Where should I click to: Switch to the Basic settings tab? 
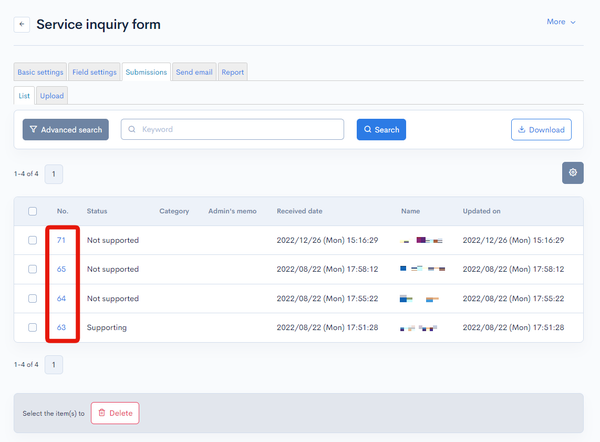pyautogui.click(x=40, y=72)
